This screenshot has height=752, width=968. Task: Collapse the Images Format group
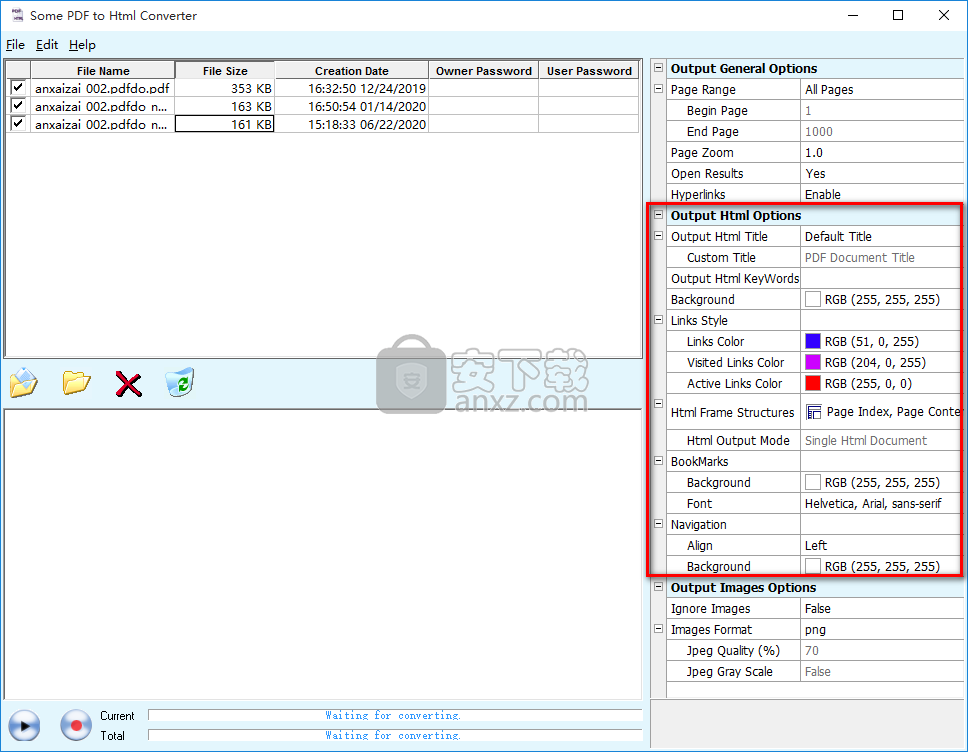(x=659, y=629)
